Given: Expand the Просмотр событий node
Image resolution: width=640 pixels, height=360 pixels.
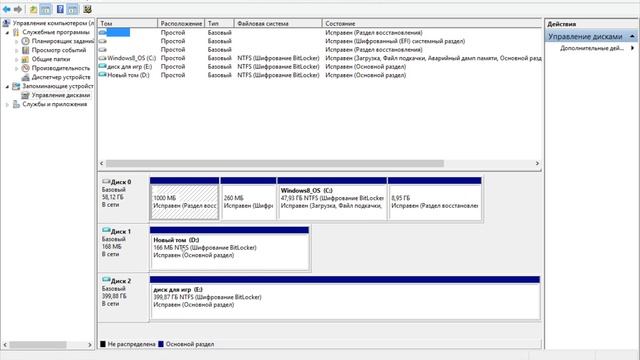Looking at the screenshot, I should pos(16,50).
